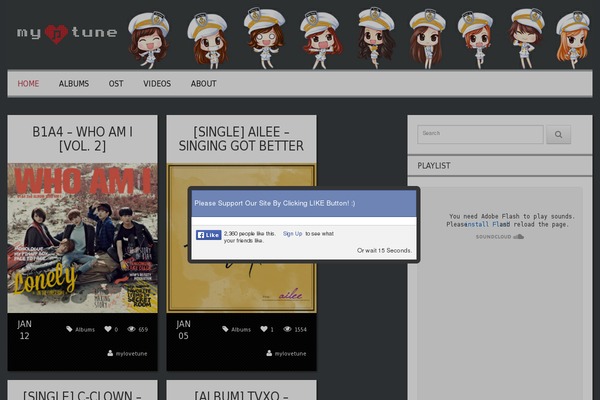Click the '2,380 people like this' text
Image resolution: width=600 pixels, height=400 pixels.
249,233
